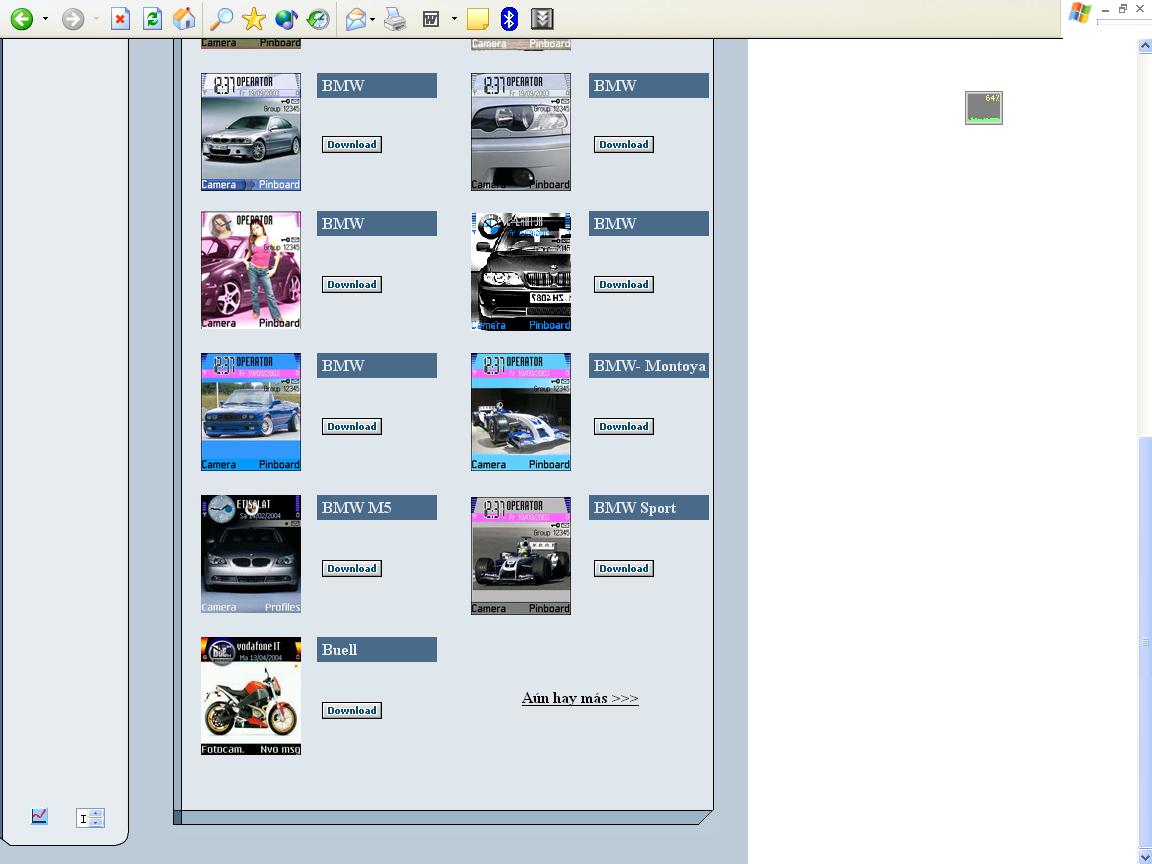The image size is (1152, 864).
Task: Open the BMW M5 theme preview image
Action: point(251,554)
